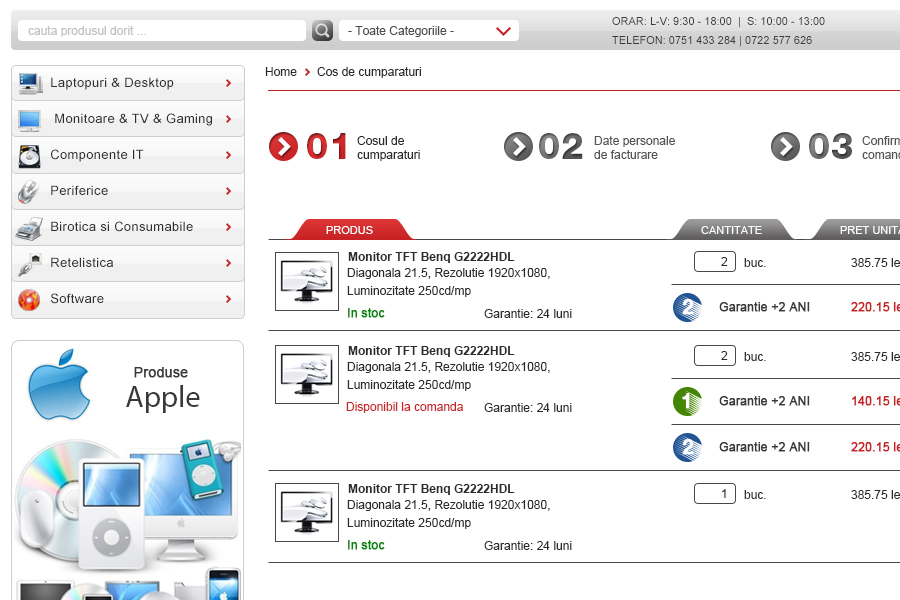Screen dimensions: 900x600
Task: Click the third monitor product thumbnail
Action: click(307, 513)
